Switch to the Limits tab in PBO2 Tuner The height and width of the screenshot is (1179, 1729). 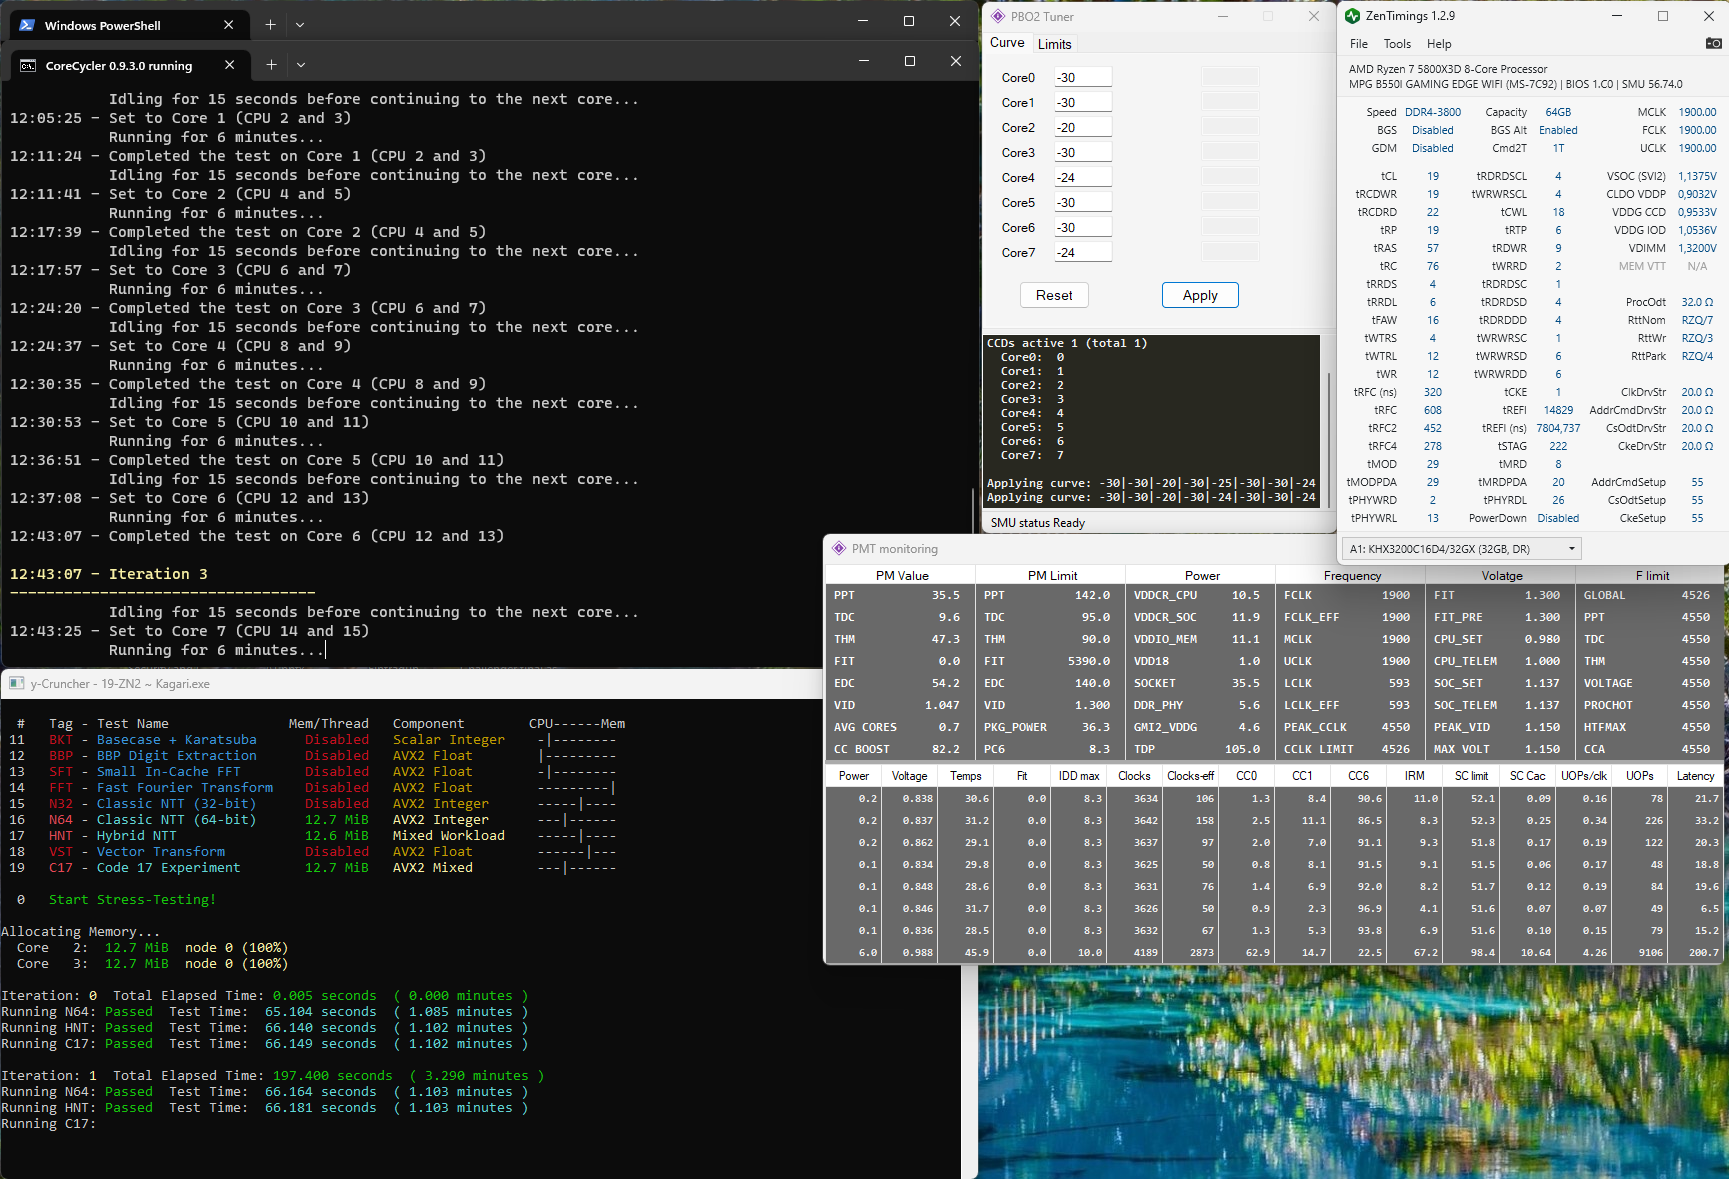coord(1054,44)
